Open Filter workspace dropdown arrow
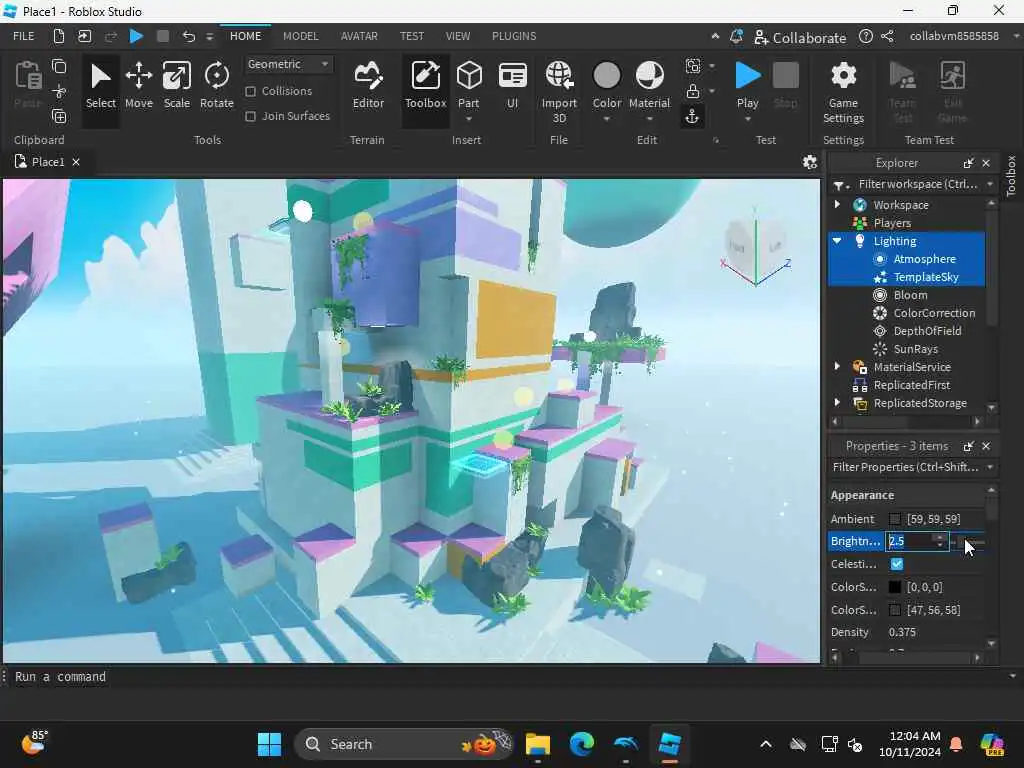The image size is (1024, 768). pyautogui.click(x=990, y=184)
